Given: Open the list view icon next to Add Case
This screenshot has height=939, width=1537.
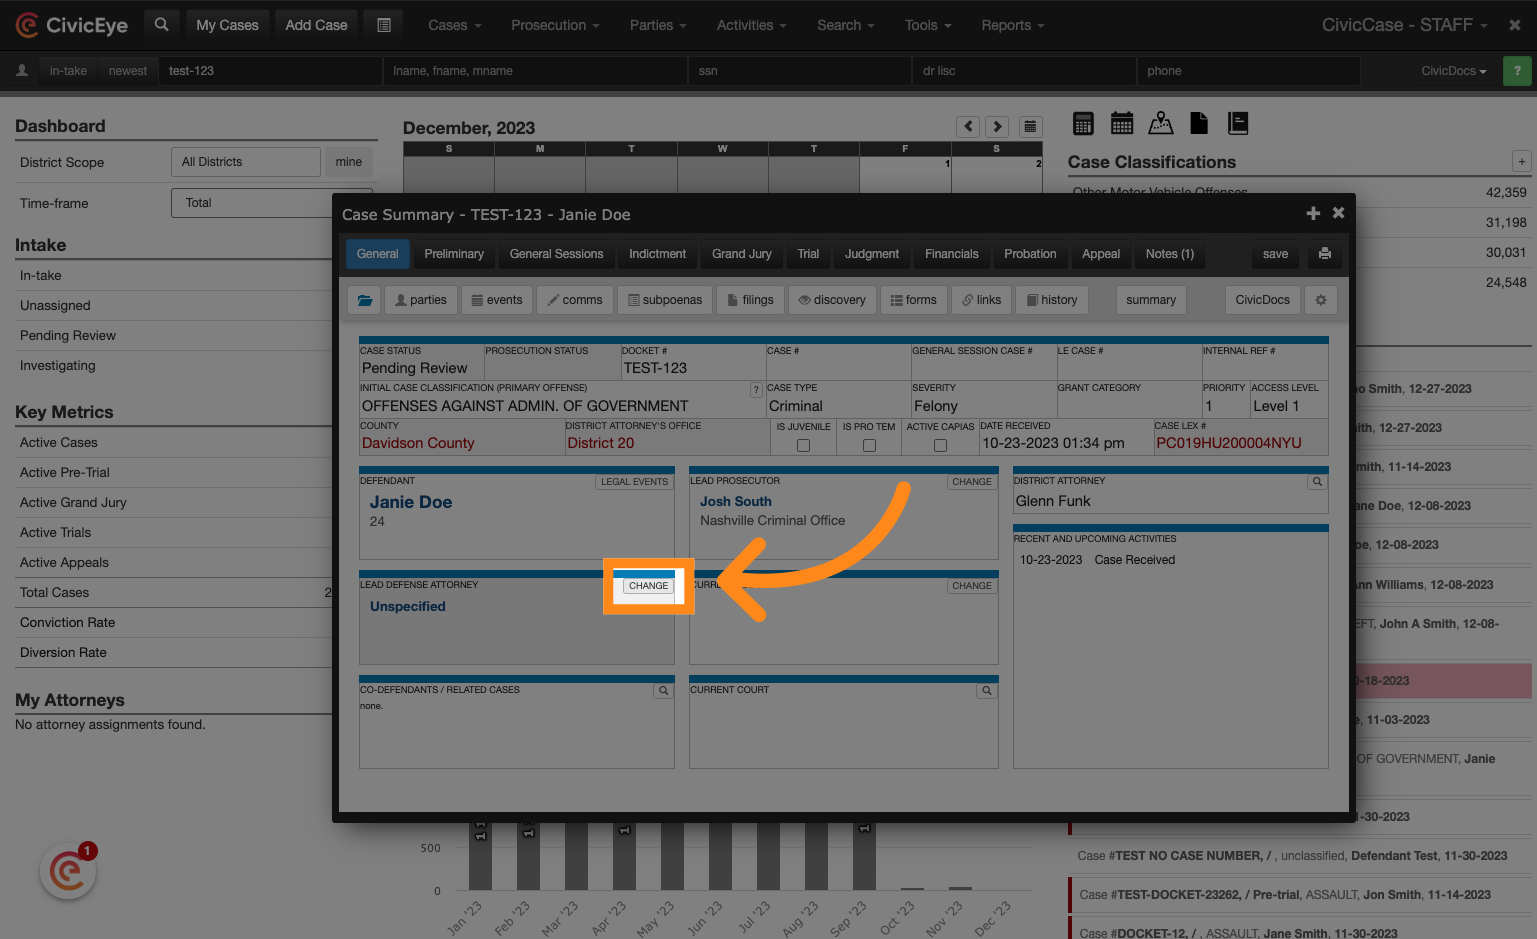Looking at the screenshot, I should point(384,25).
